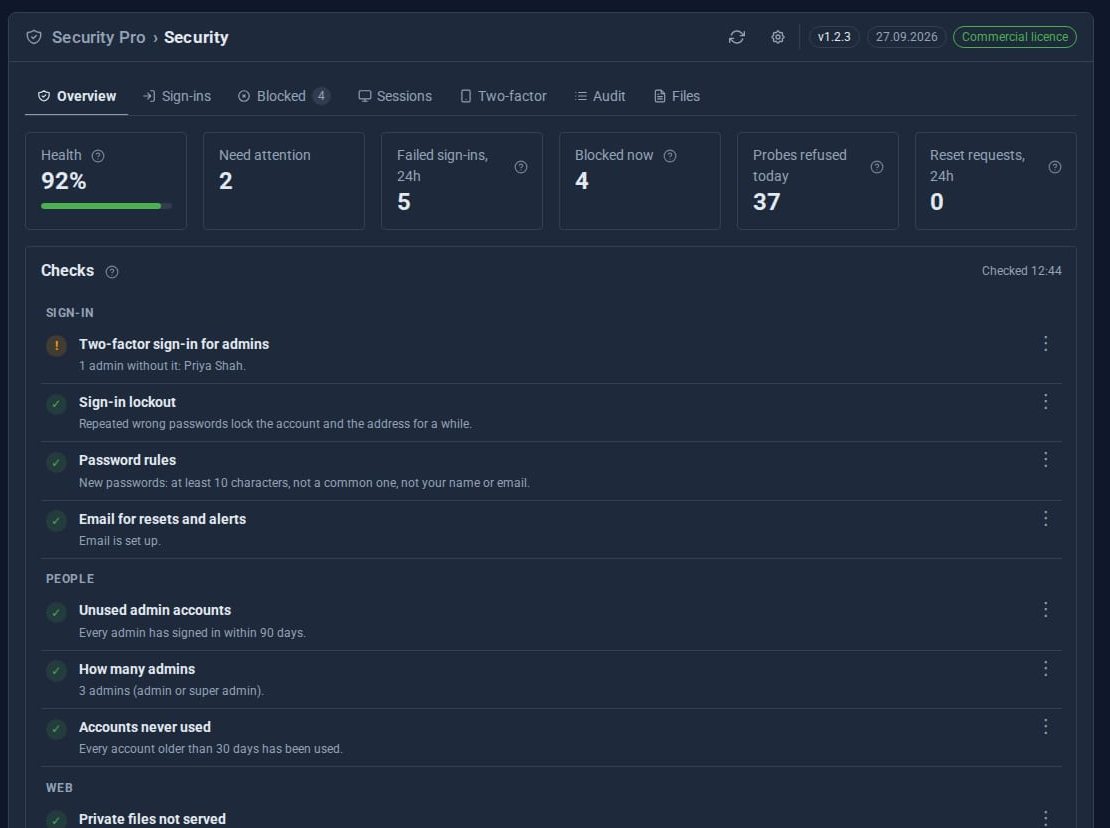Click the green check icon for Password rules
This screenshot has height=828, width=1110.
pos(57,462)
